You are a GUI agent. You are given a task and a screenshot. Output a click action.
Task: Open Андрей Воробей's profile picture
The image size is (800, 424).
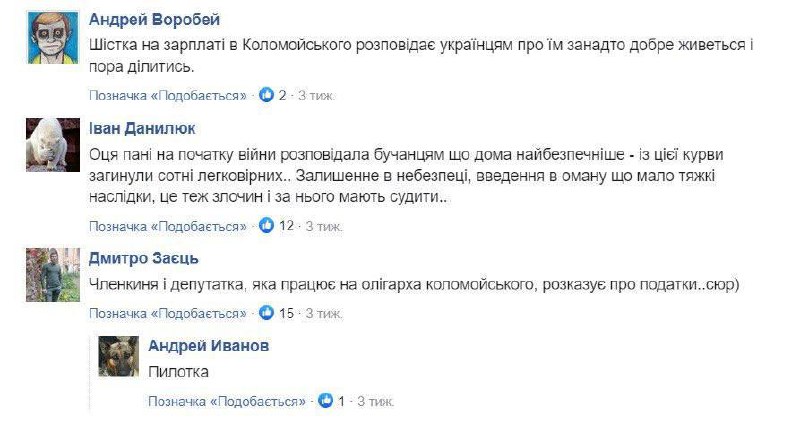(52, 40)
